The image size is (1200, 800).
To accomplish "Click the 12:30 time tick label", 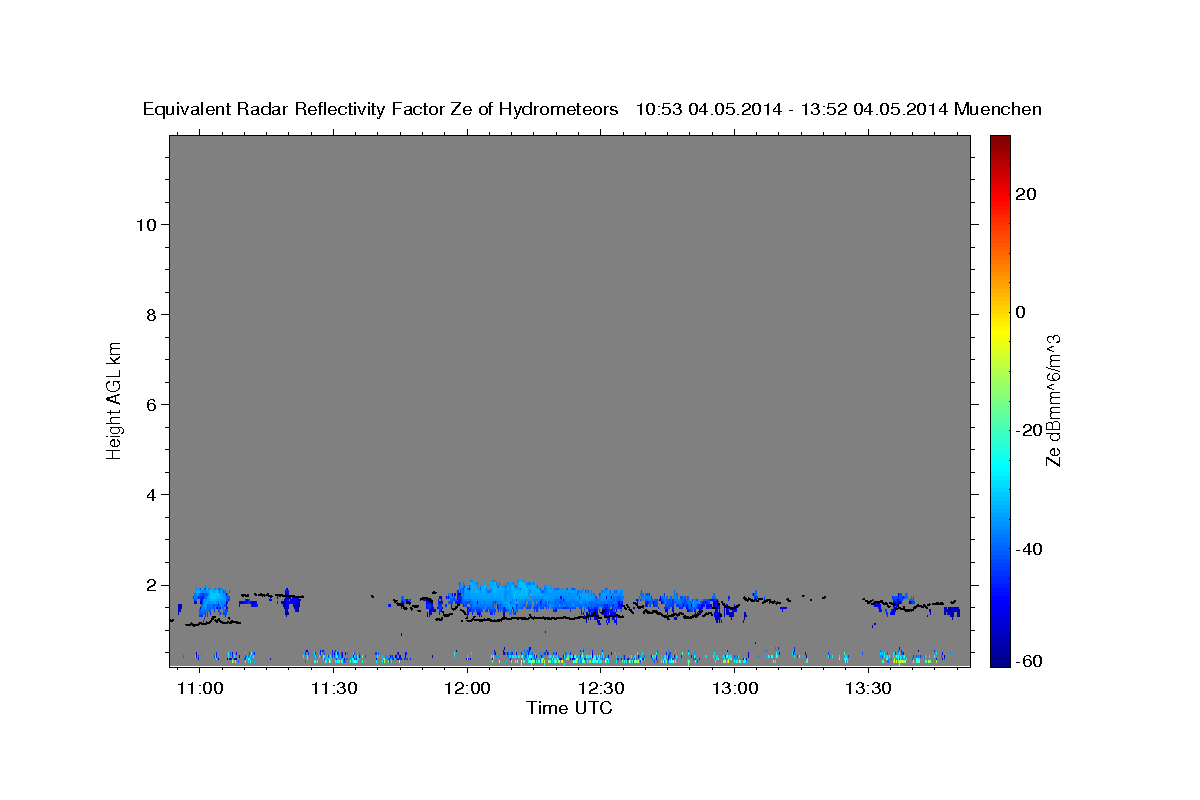I will click(602, 688).
